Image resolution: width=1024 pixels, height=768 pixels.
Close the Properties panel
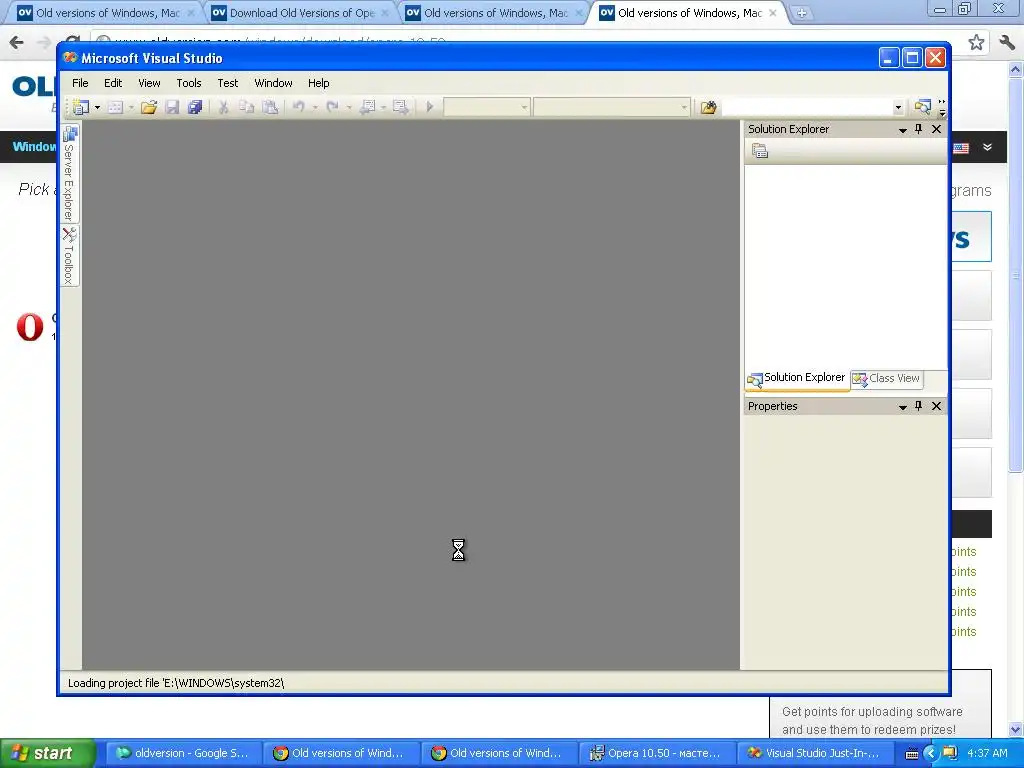coord(936,406)
